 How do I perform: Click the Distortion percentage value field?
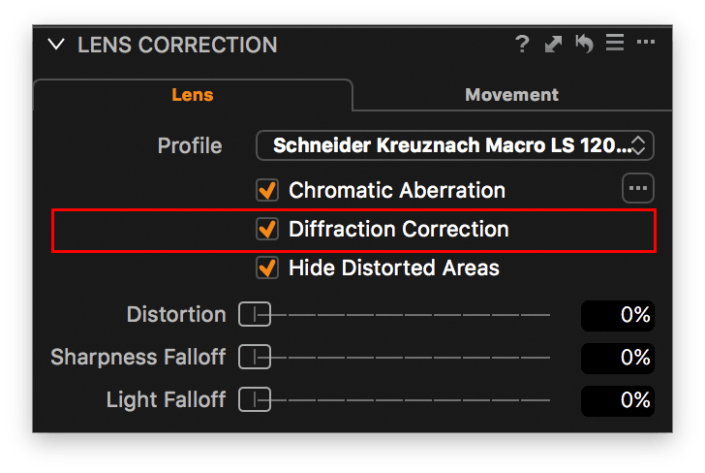coord(618,315)
